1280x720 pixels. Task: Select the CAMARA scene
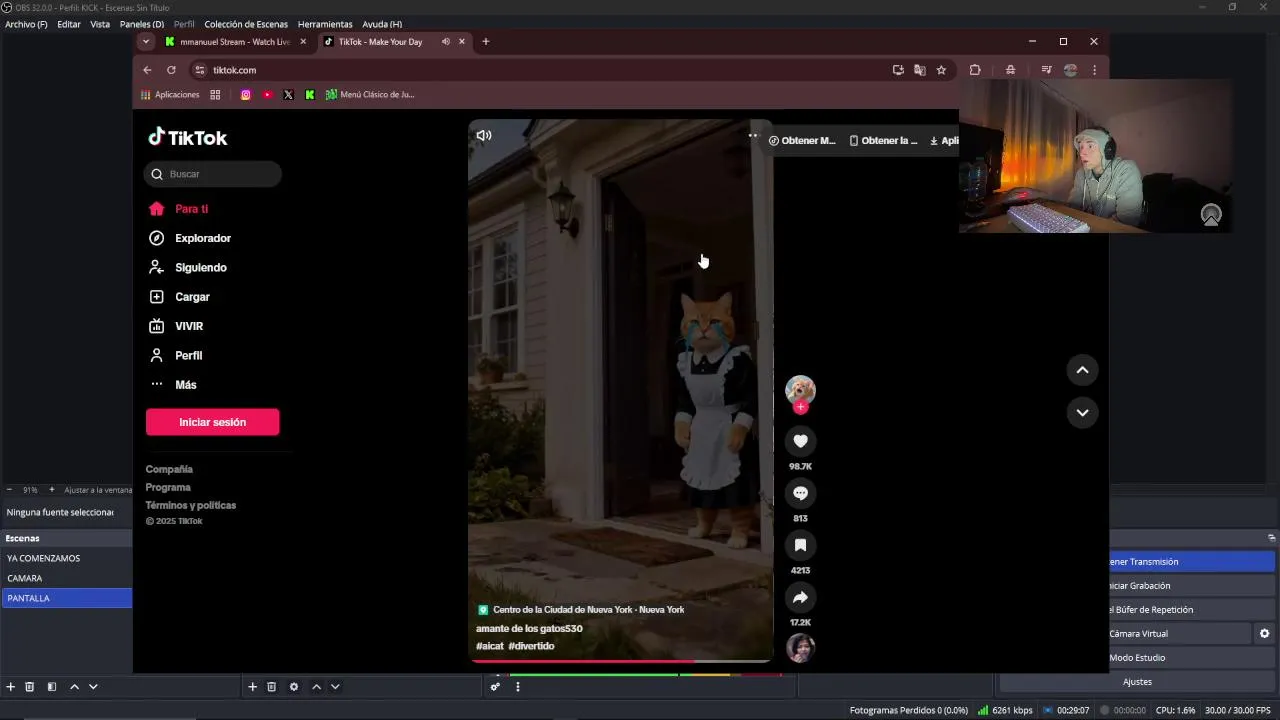(66, 578)
